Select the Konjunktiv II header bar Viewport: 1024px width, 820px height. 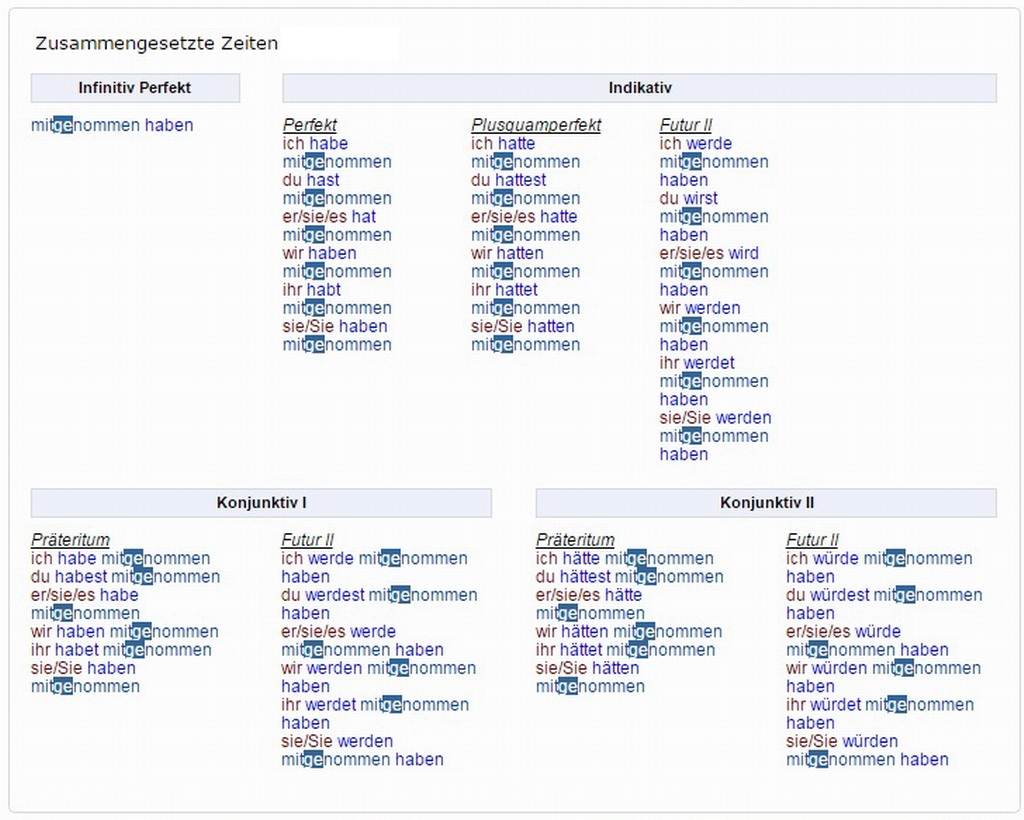pyautogui.click(x=766, y=503)
